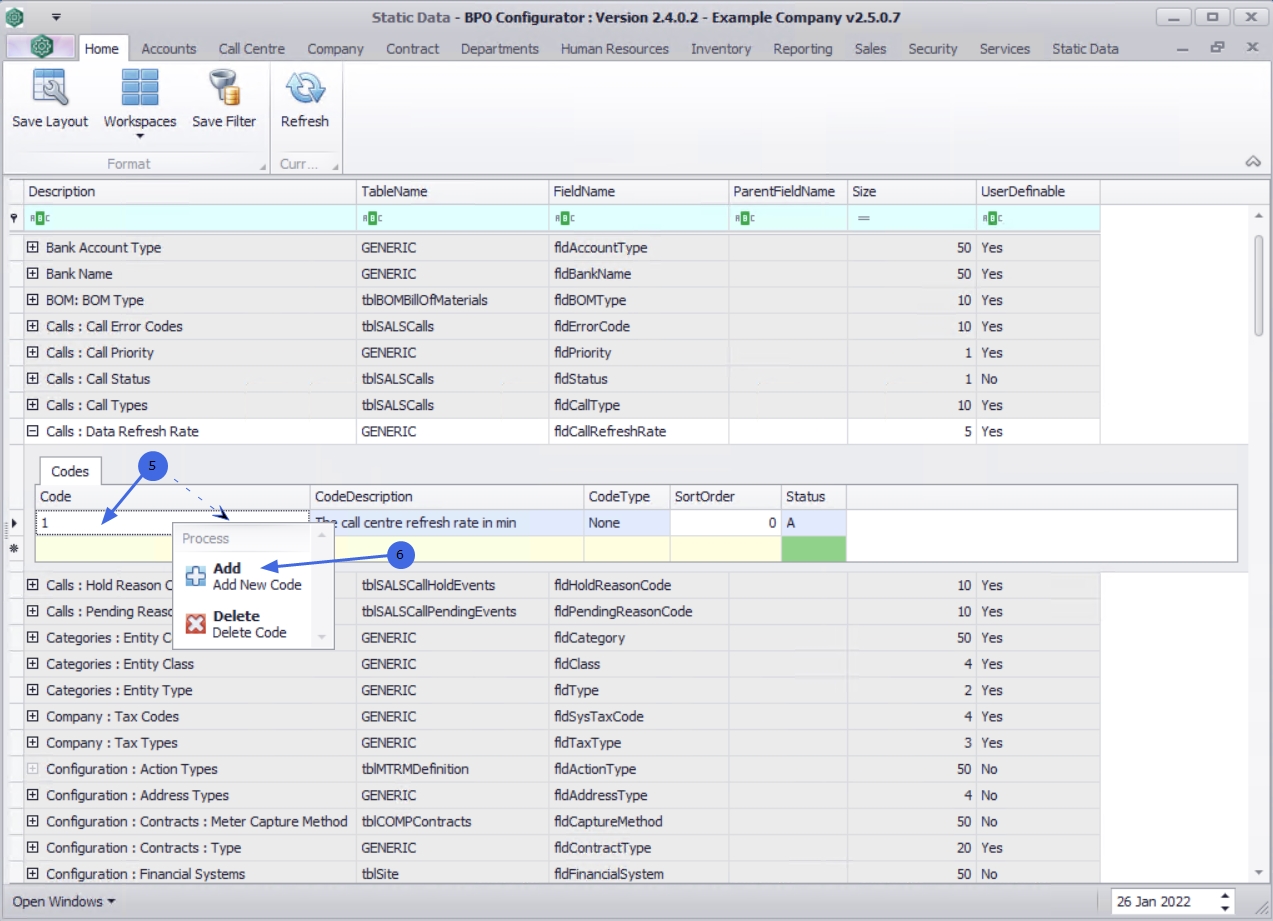Open the Accounts ribbon tab
Image resolution: width=1273 pixels, height=921 pixels.
[x=169, y=48]
